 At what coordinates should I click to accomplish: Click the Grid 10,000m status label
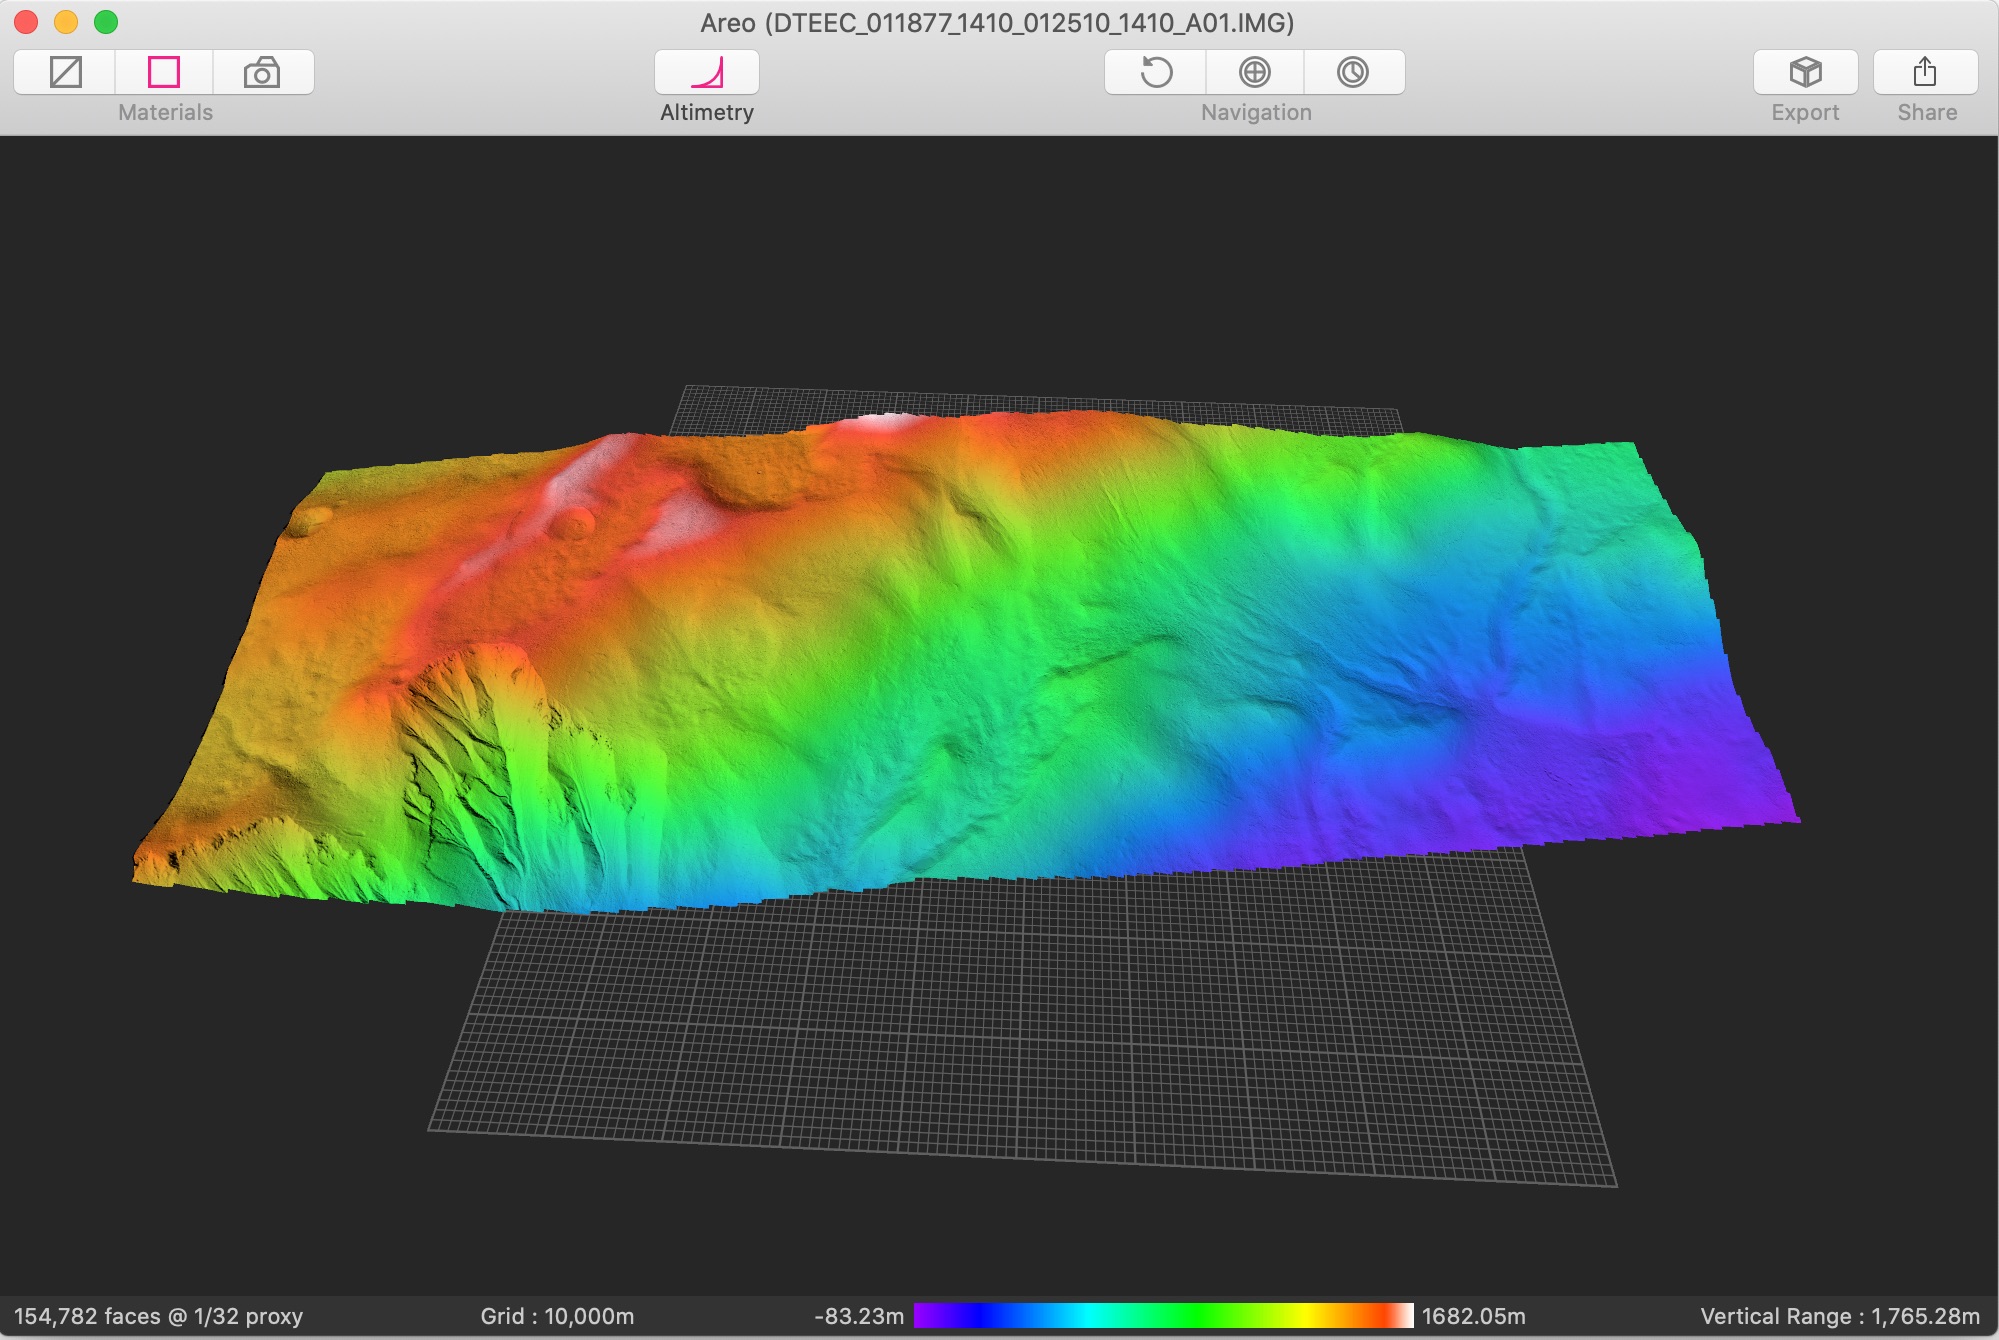(557, 1316)
